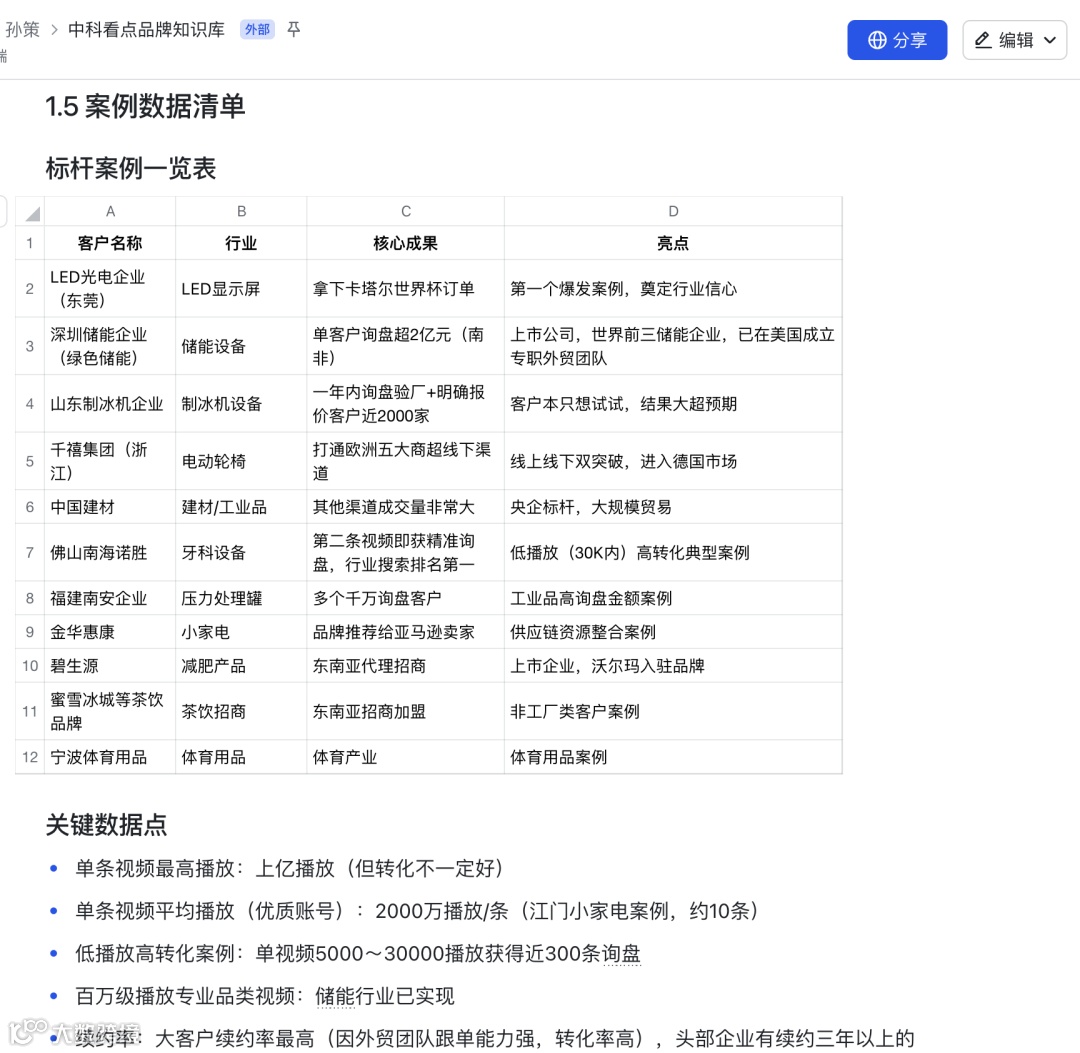Viewport: 1080px width, 1053px height.
Task: Click the cell LED显示屏
Action: 241,289
